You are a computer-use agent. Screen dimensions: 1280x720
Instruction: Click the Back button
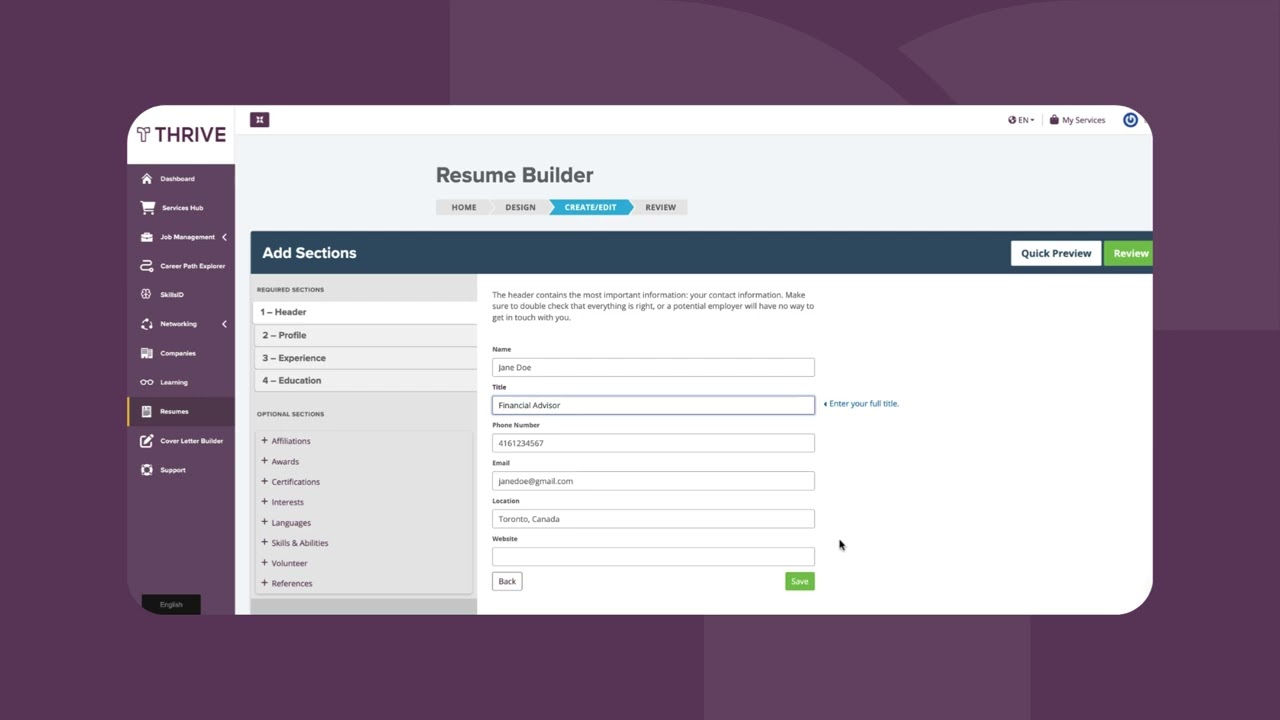[507, 581]
